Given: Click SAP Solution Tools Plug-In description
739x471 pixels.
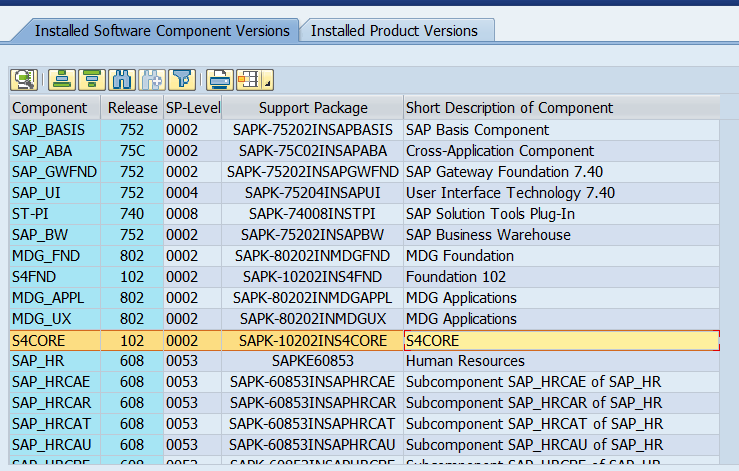Looking at the screenshot, I should coord(561,214).
